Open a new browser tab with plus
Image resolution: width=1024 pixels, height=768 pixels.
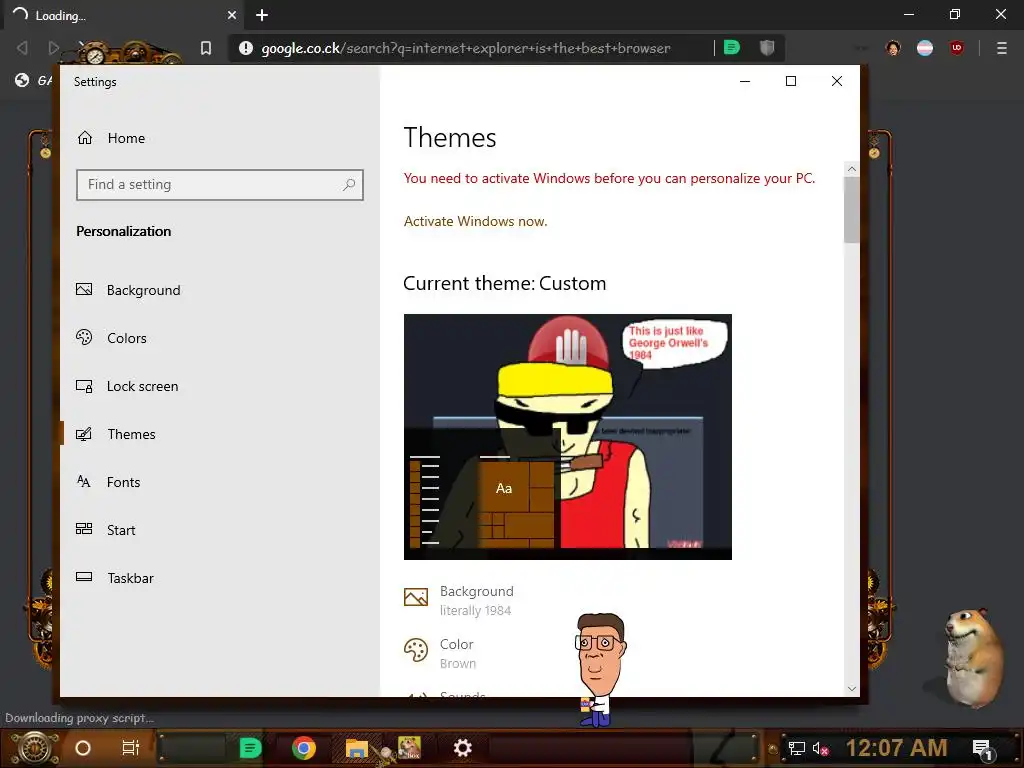(x=262, y=15)
